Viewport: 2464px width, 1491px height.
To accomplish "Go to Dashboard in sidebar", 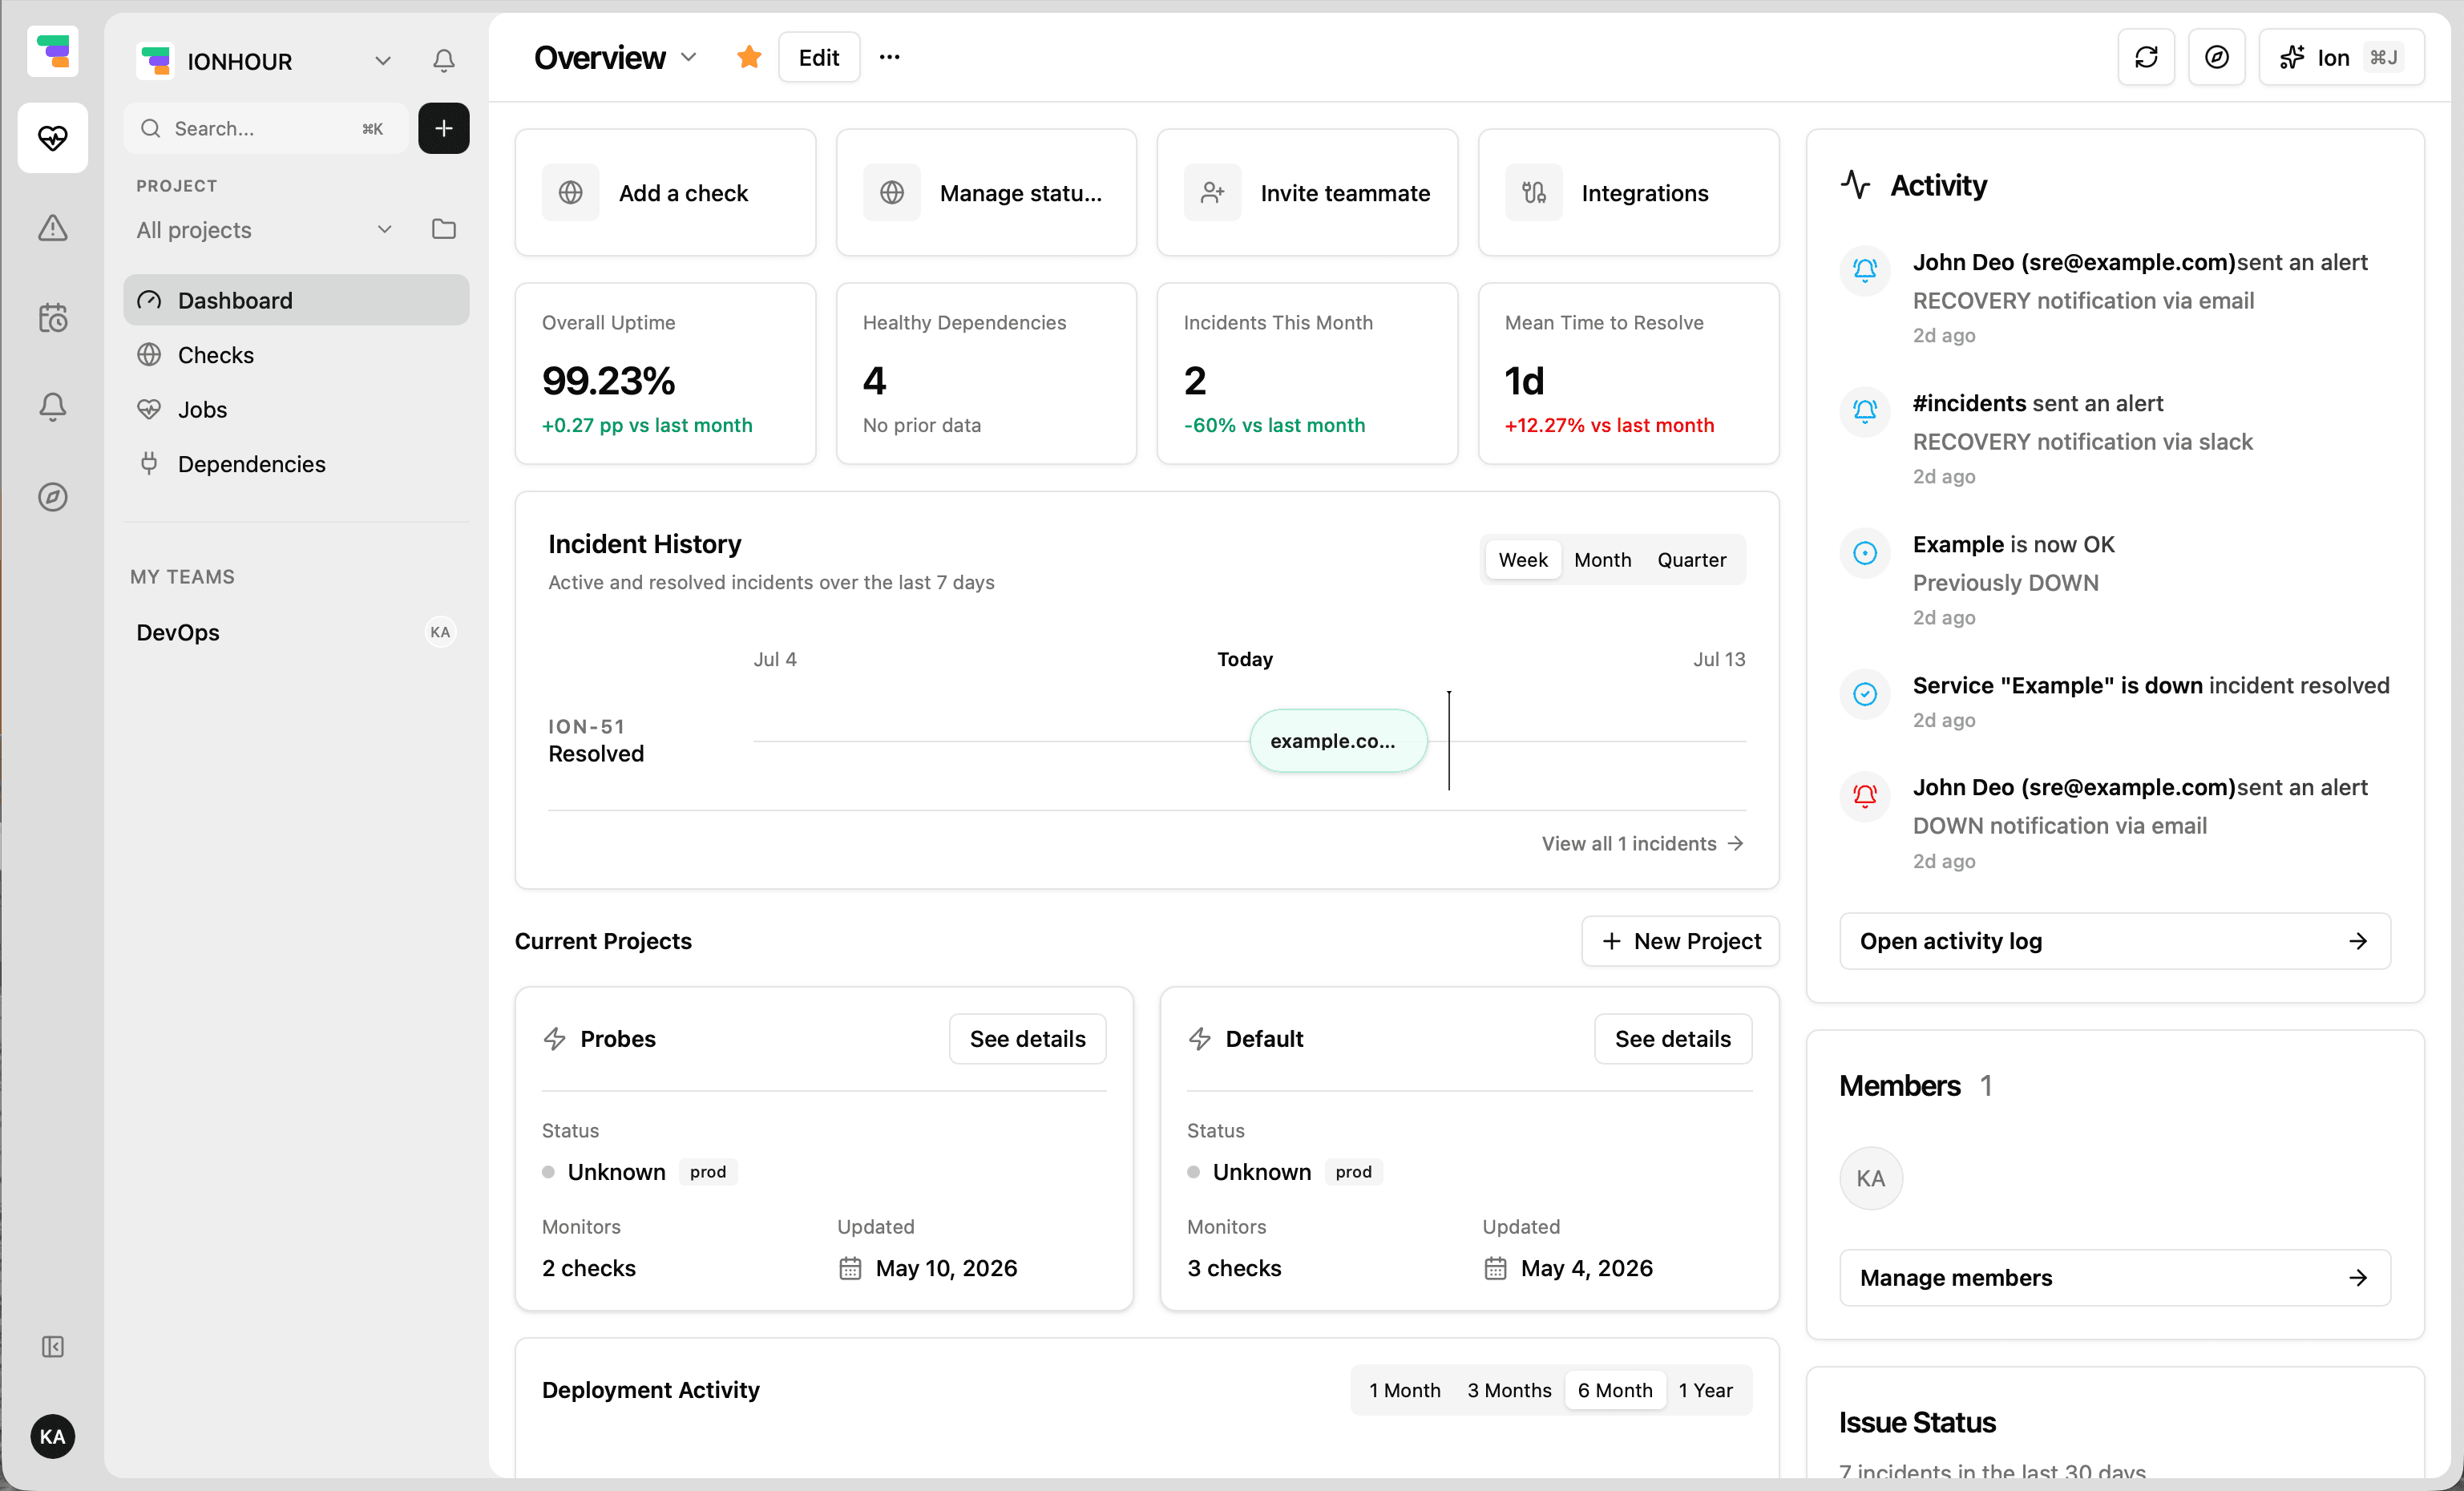I will pos(296,300).
